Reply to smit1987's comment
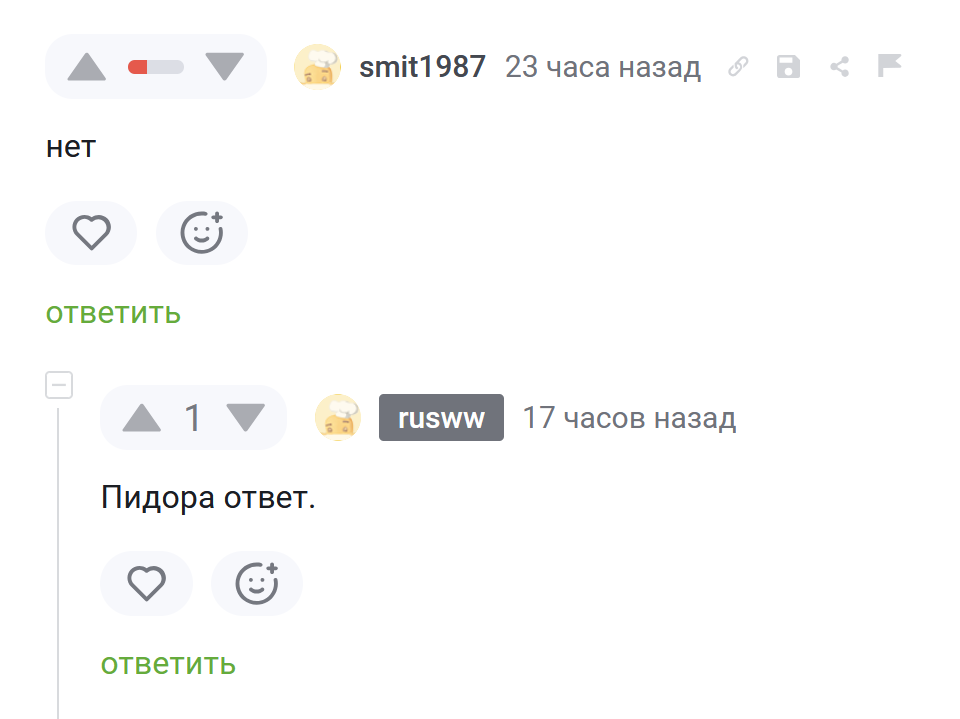 click(x=113, y=313)
